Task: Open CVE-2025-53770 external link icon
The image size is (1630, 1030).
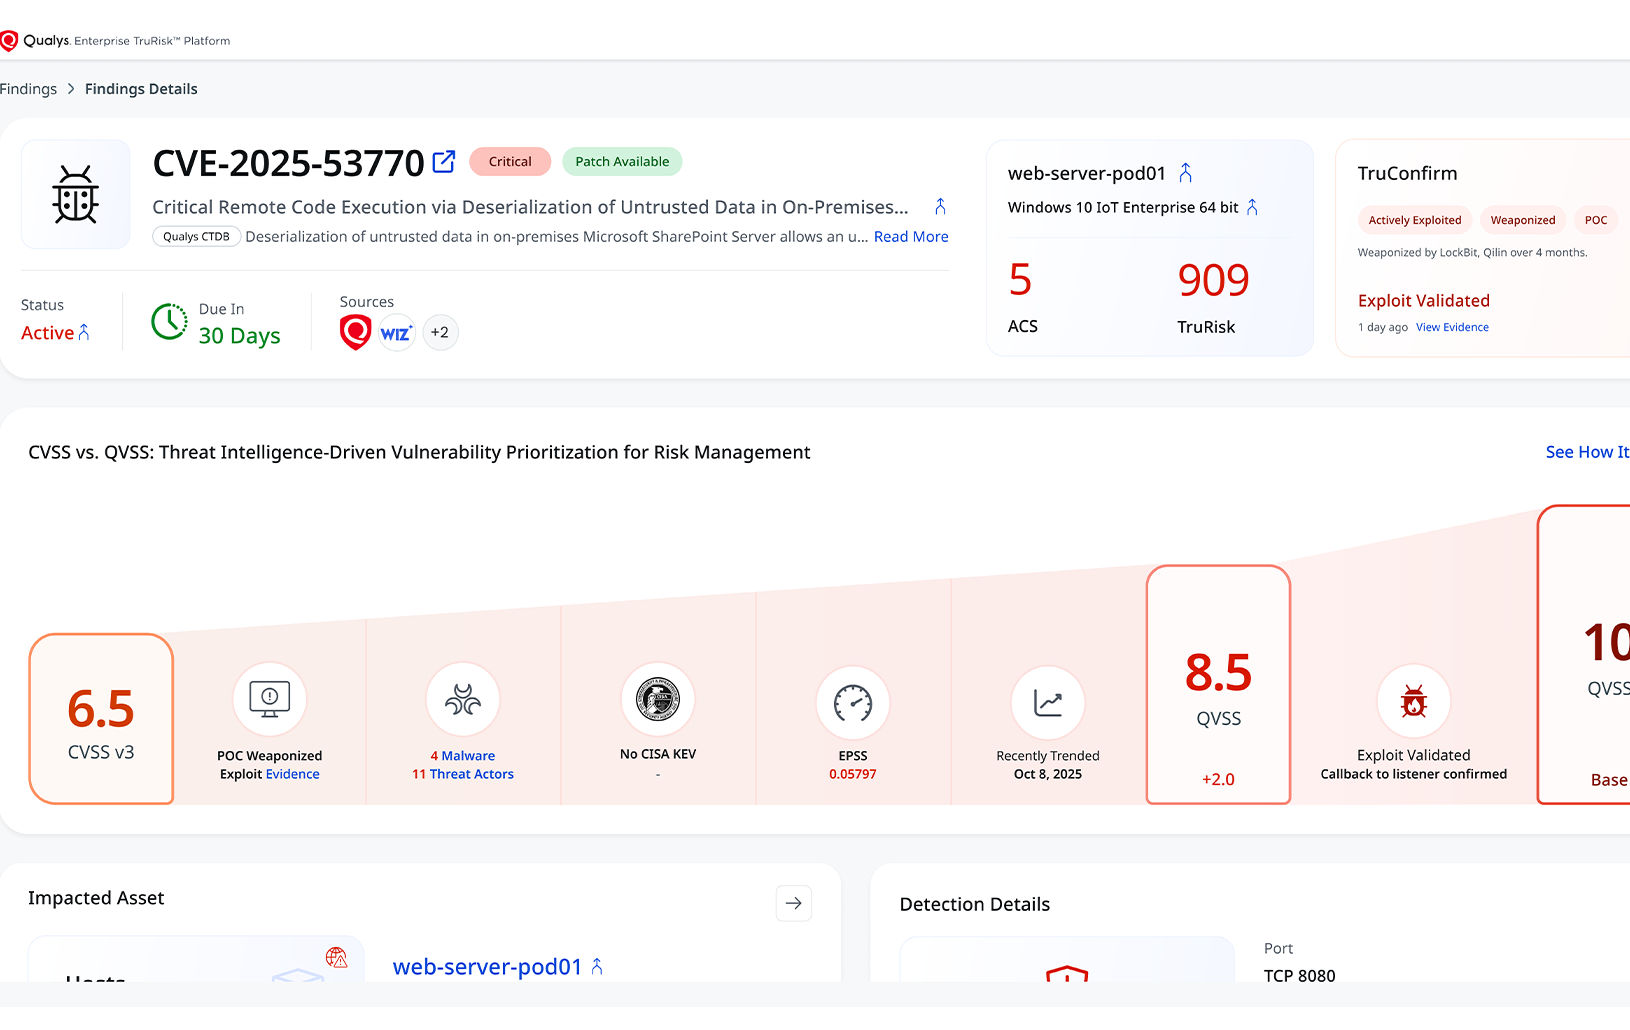Action: (444, 162)
